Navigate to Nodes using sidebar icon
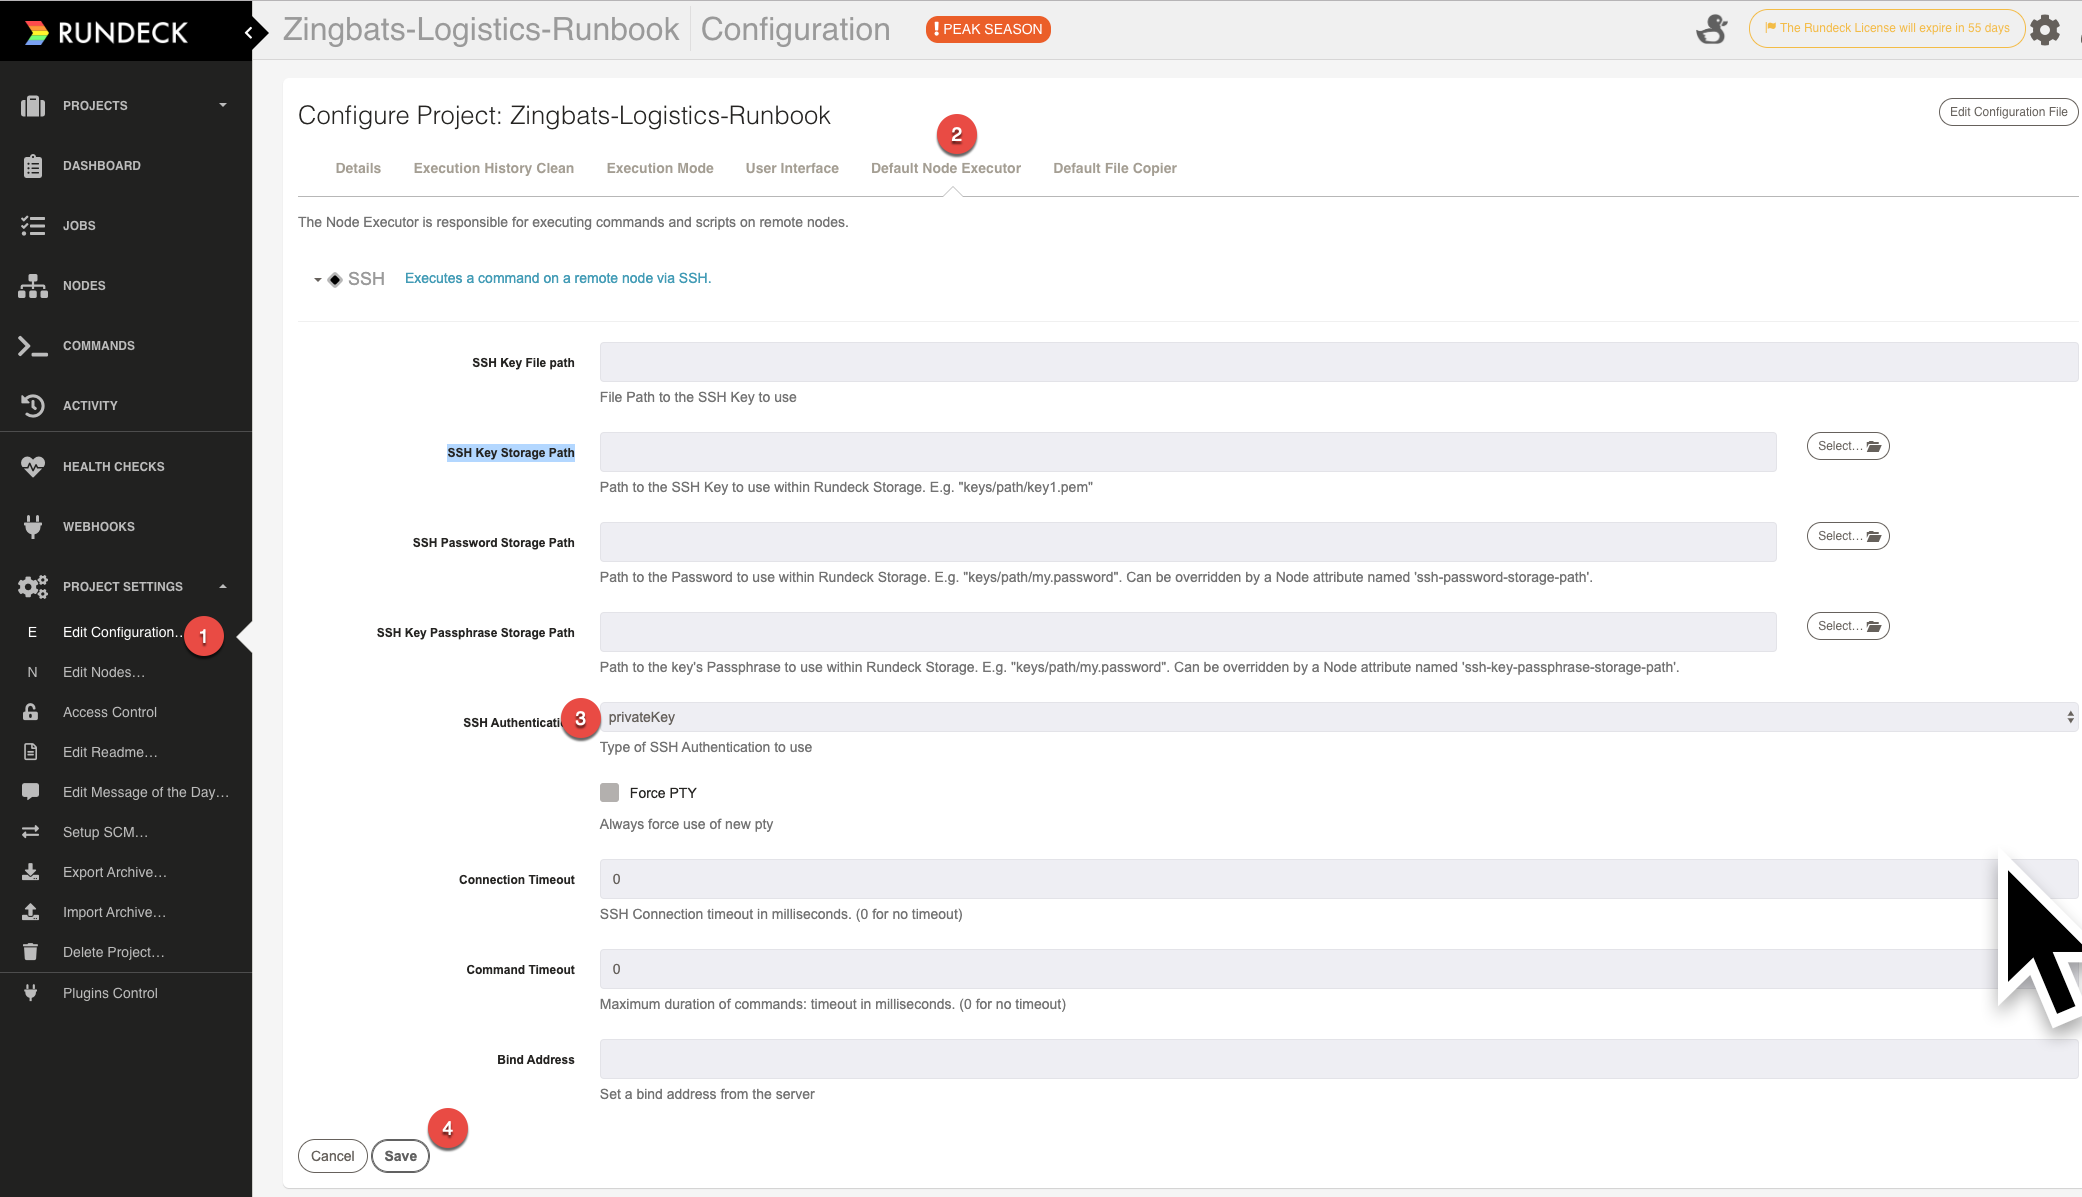 (33, 285)
